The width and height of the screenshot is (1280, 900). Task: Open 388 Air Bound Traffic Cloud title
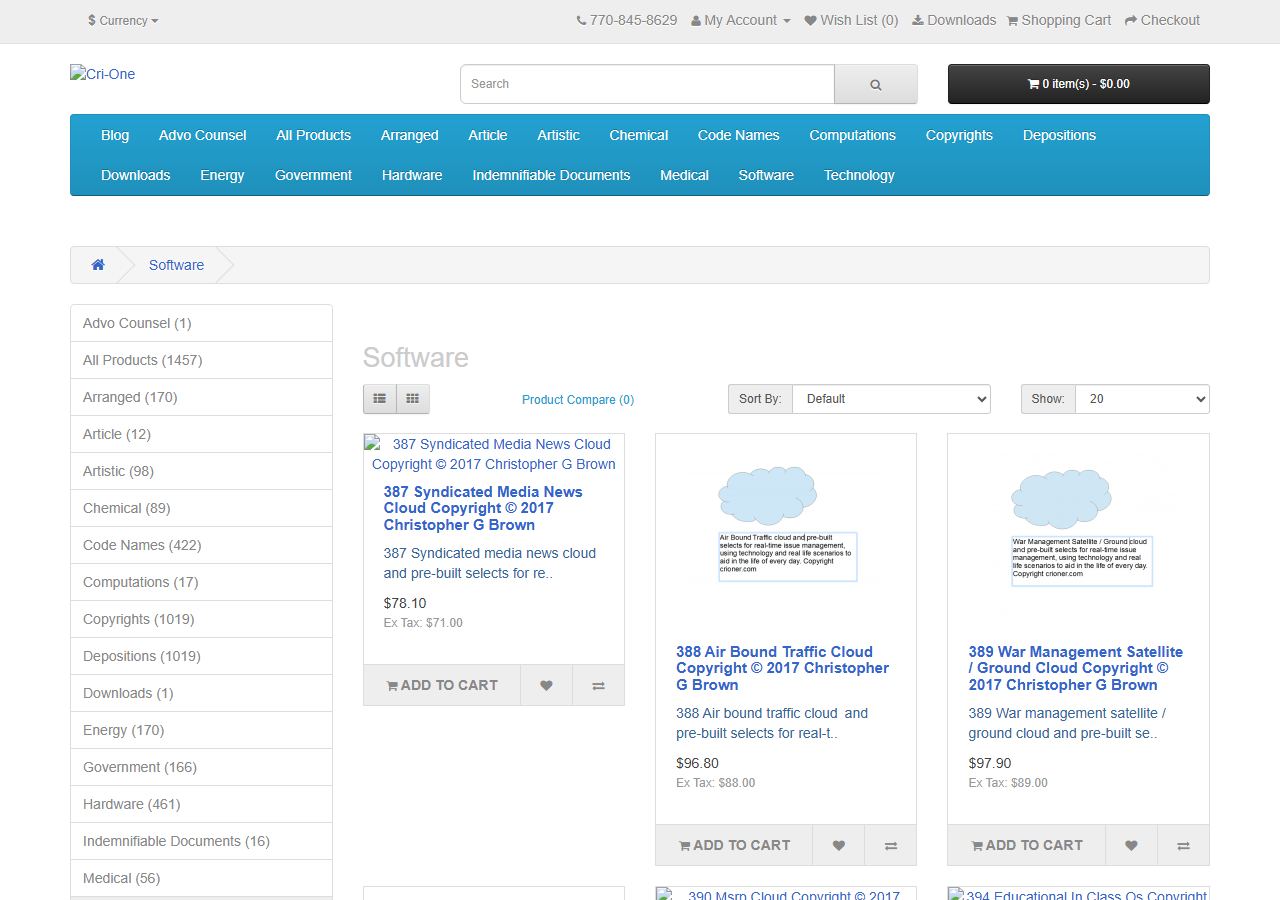(x=782, y=668)
